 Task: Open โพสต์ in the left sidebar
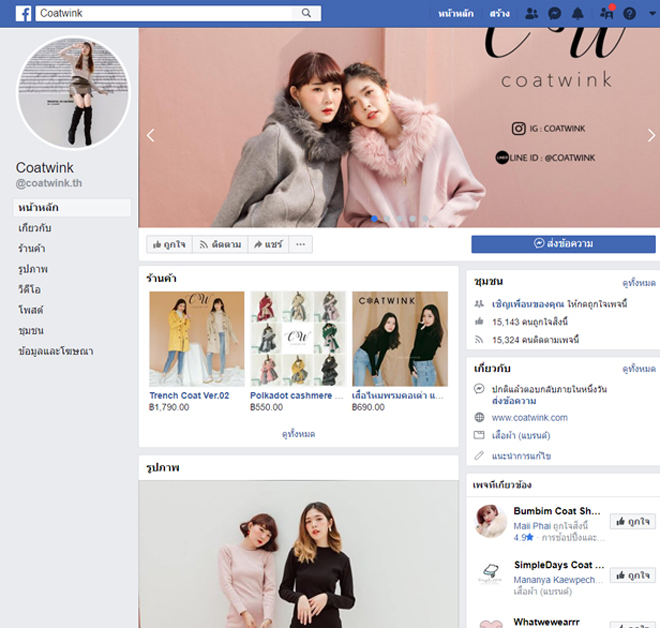31,310
